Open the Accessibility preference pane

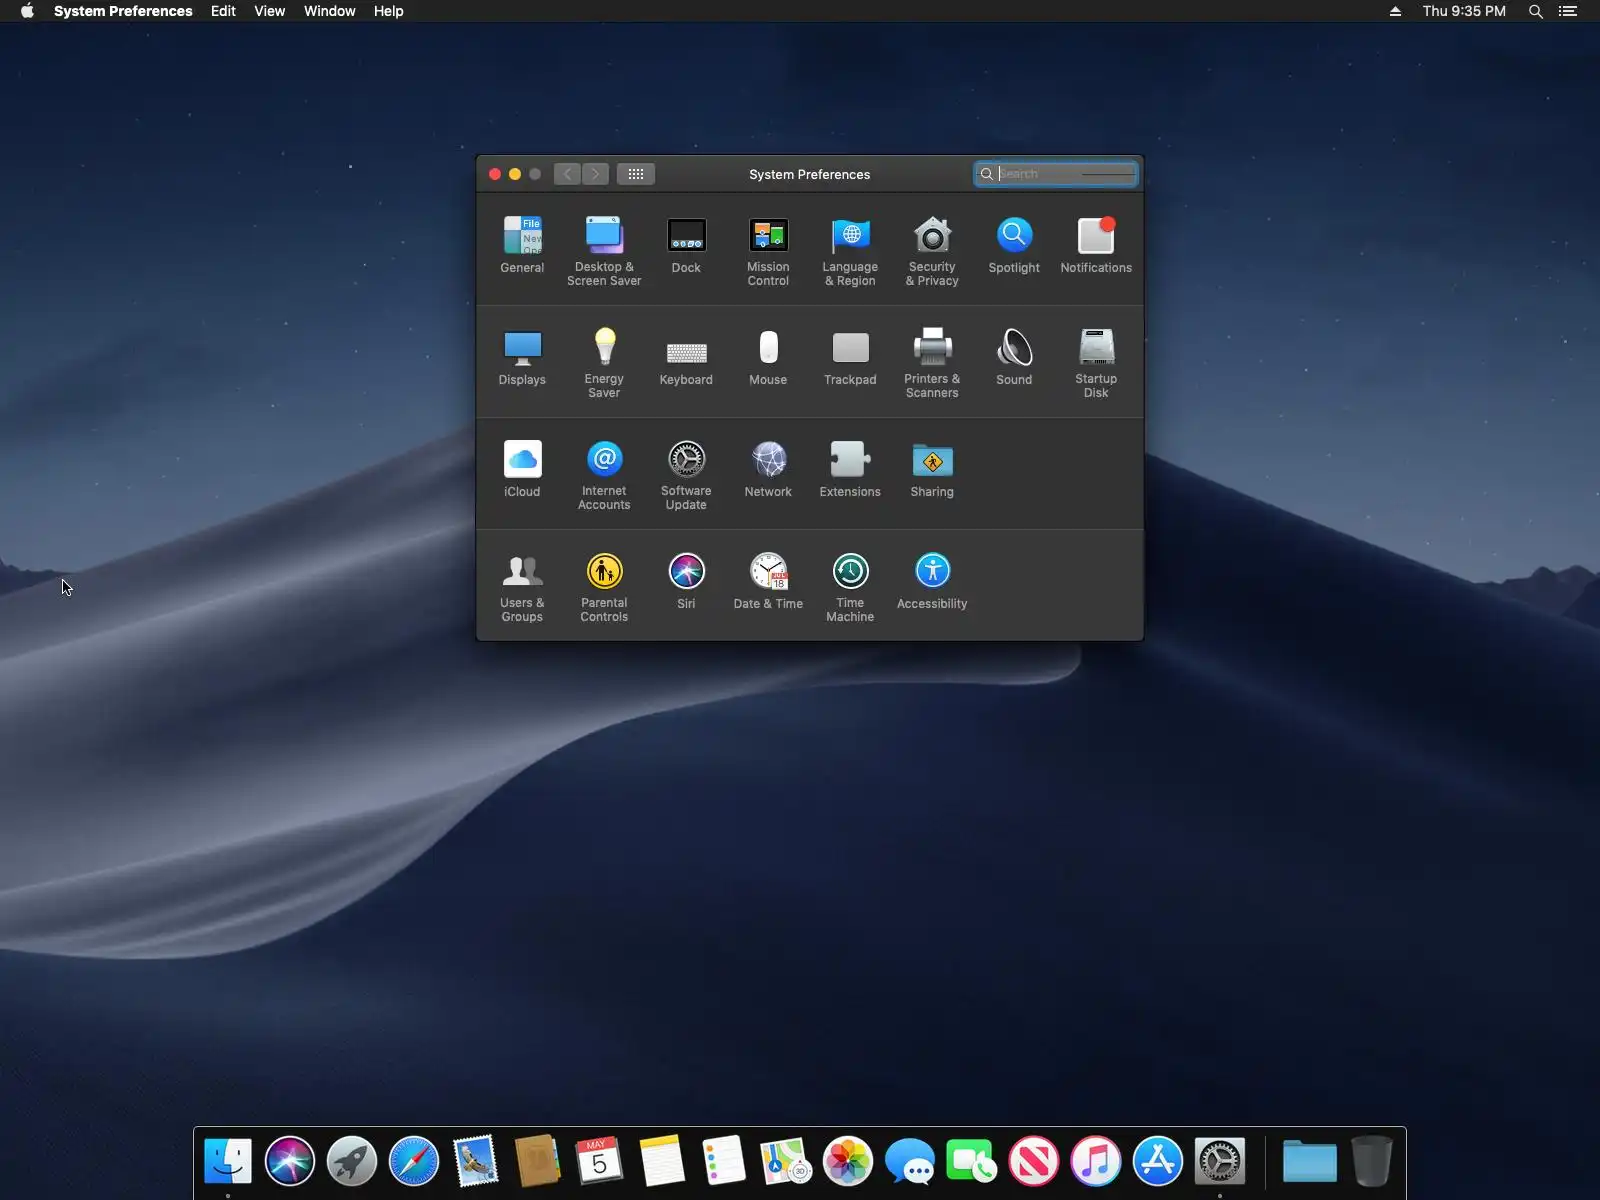(932, 581)
